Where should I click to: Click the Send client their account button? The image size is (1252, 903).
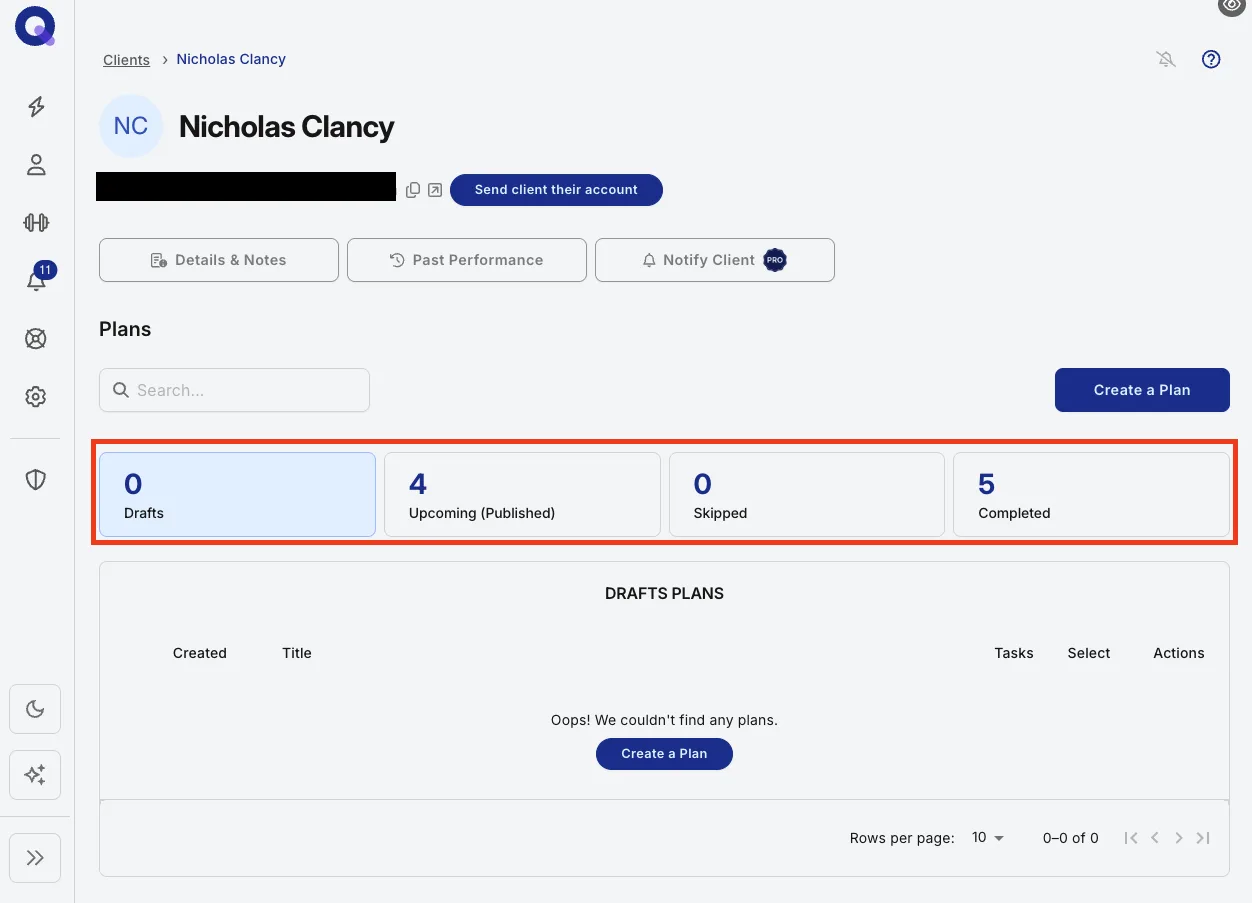tap(556, 190)
